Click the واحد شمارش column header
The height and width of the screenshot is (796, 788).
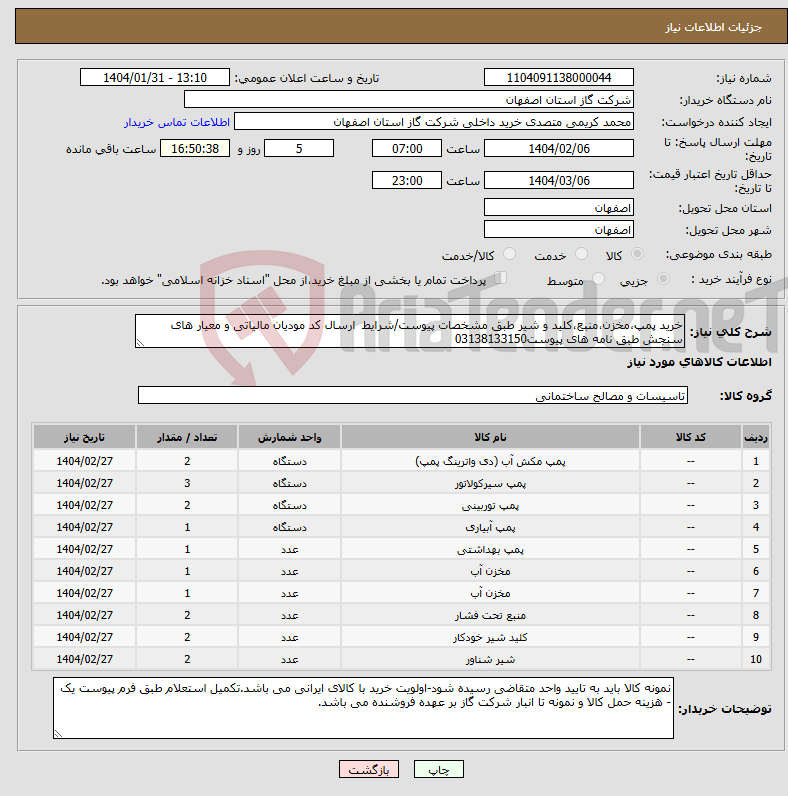pos(289,437)
